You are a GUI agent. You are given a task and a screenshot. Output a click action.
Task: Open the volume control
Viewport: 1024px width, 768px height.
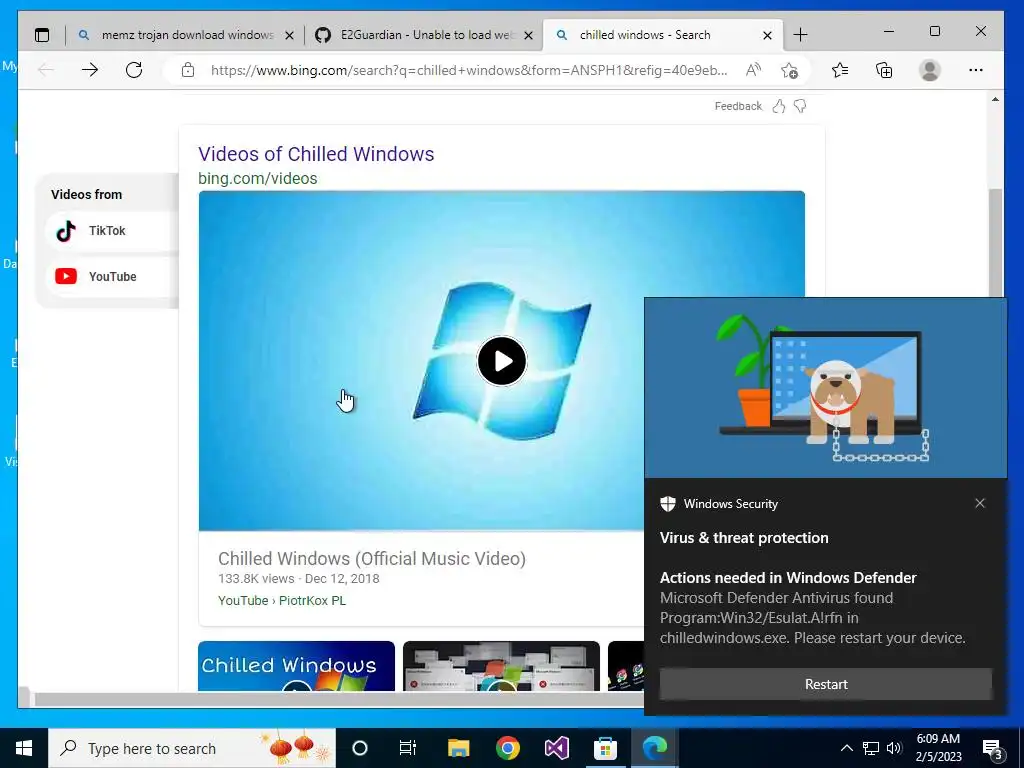(x=895, y=748)
